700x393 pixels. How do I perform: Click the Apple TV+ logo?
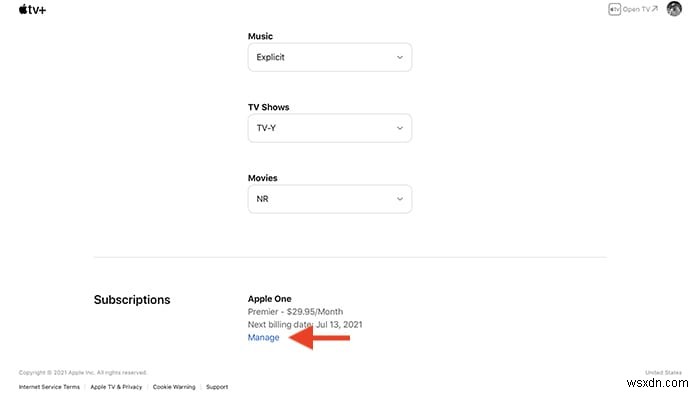(32, 9)
